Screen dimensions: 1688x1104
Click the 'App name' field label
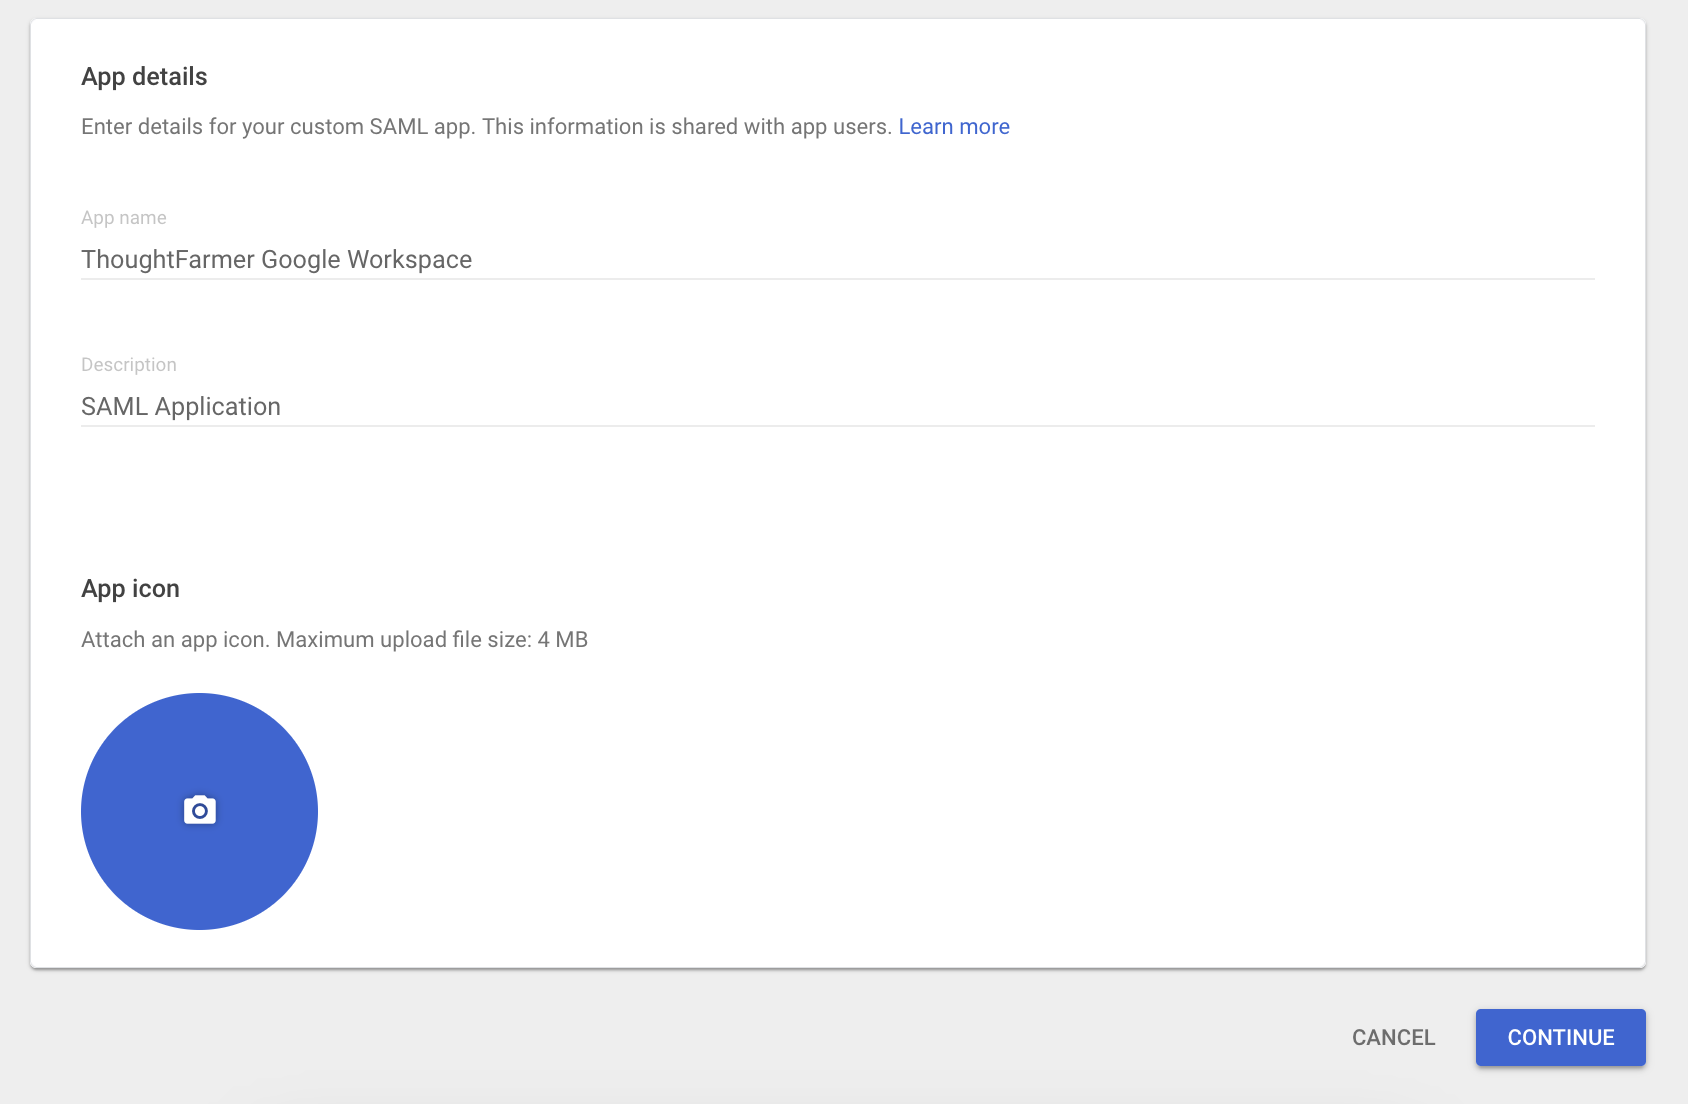click(124, 218)
